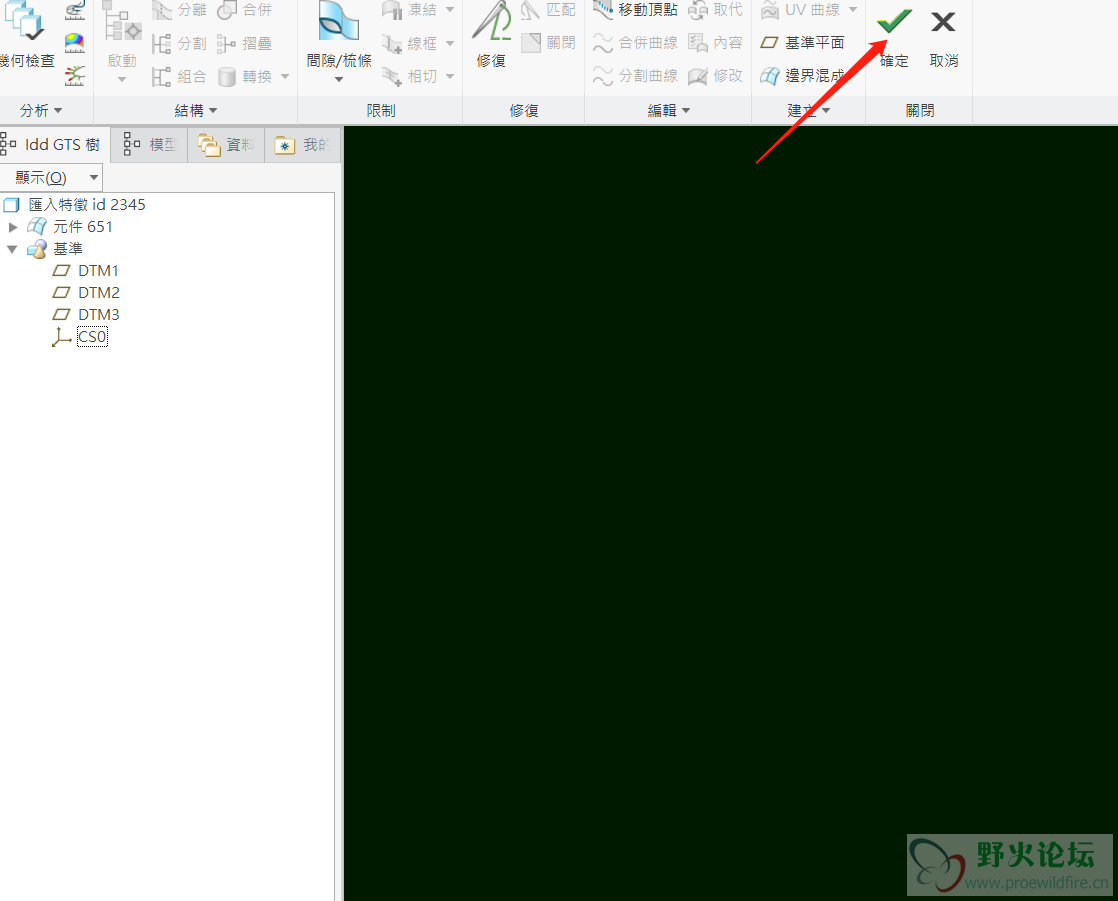Collapse the 基準 node
Screen dimensions: 1118x901
coord(12,249)
